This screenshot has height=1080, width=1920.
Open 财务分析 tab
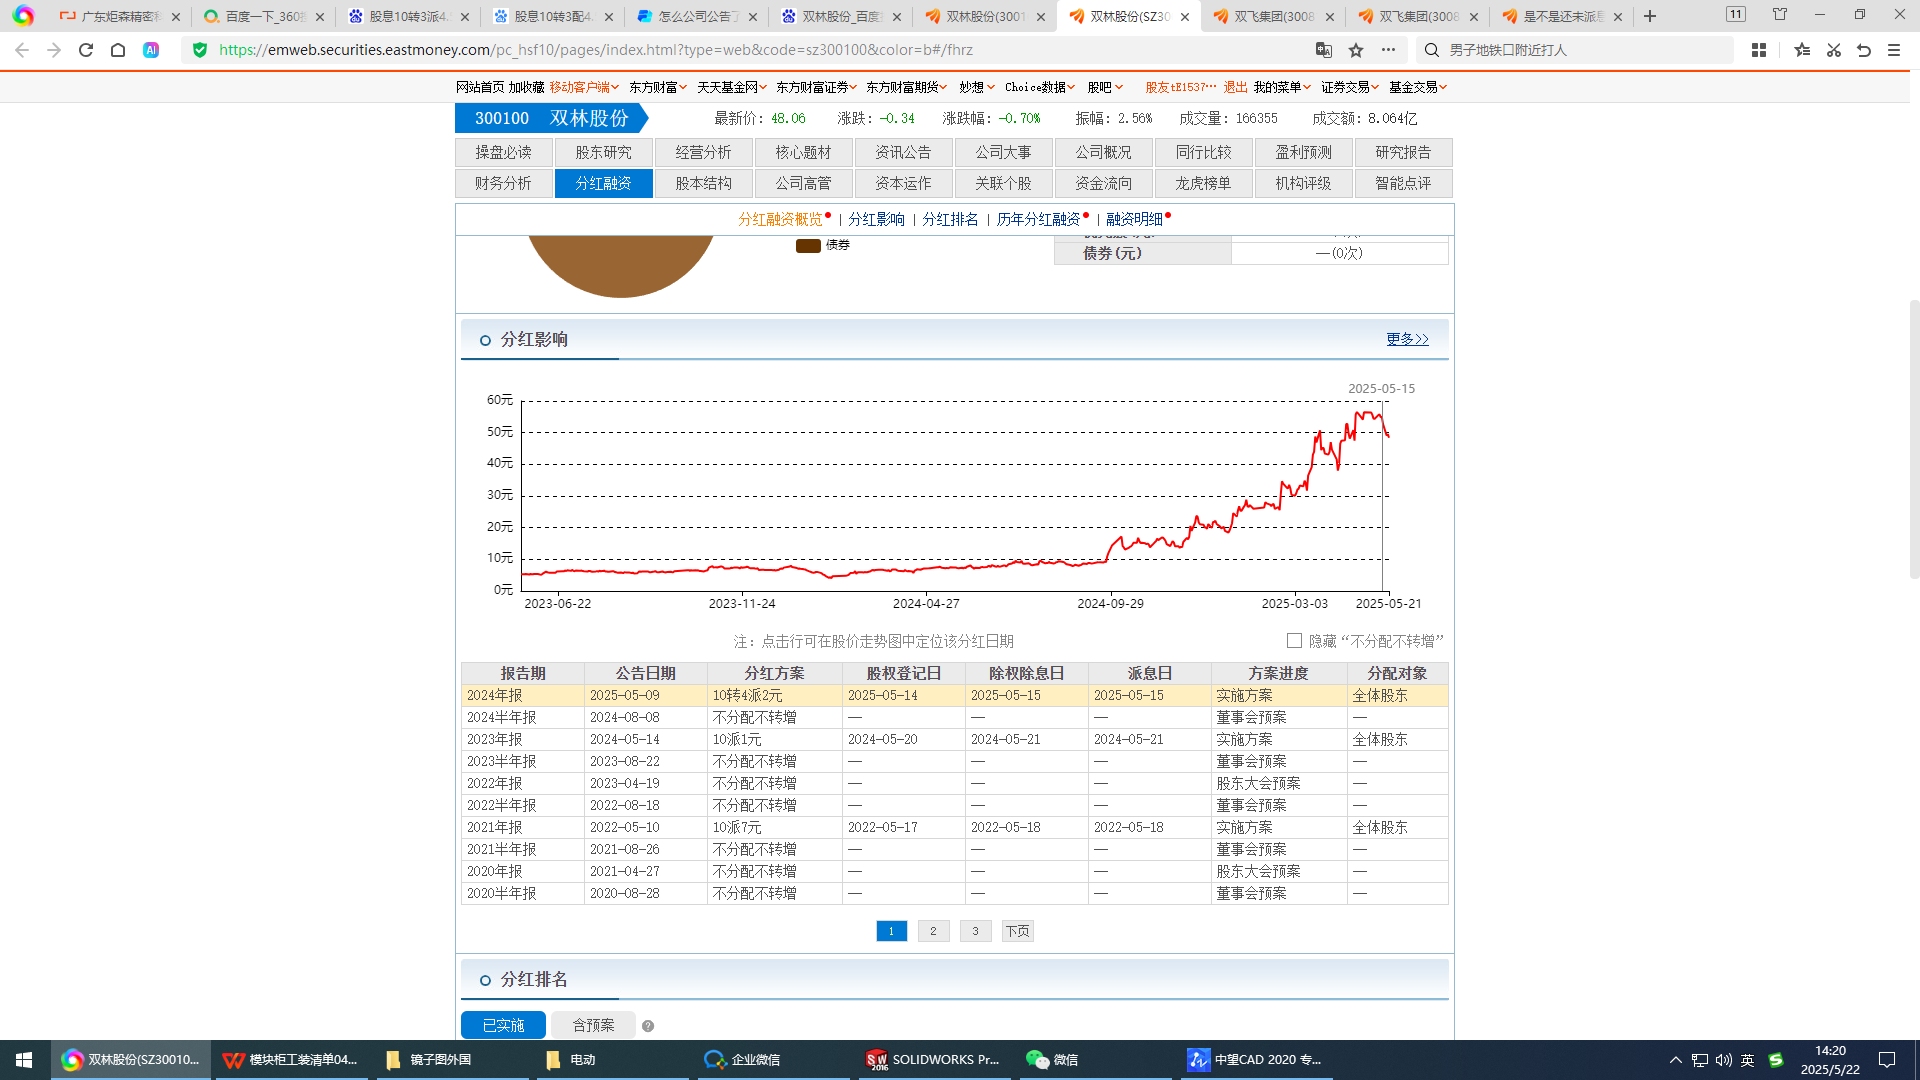coord(503,184)
